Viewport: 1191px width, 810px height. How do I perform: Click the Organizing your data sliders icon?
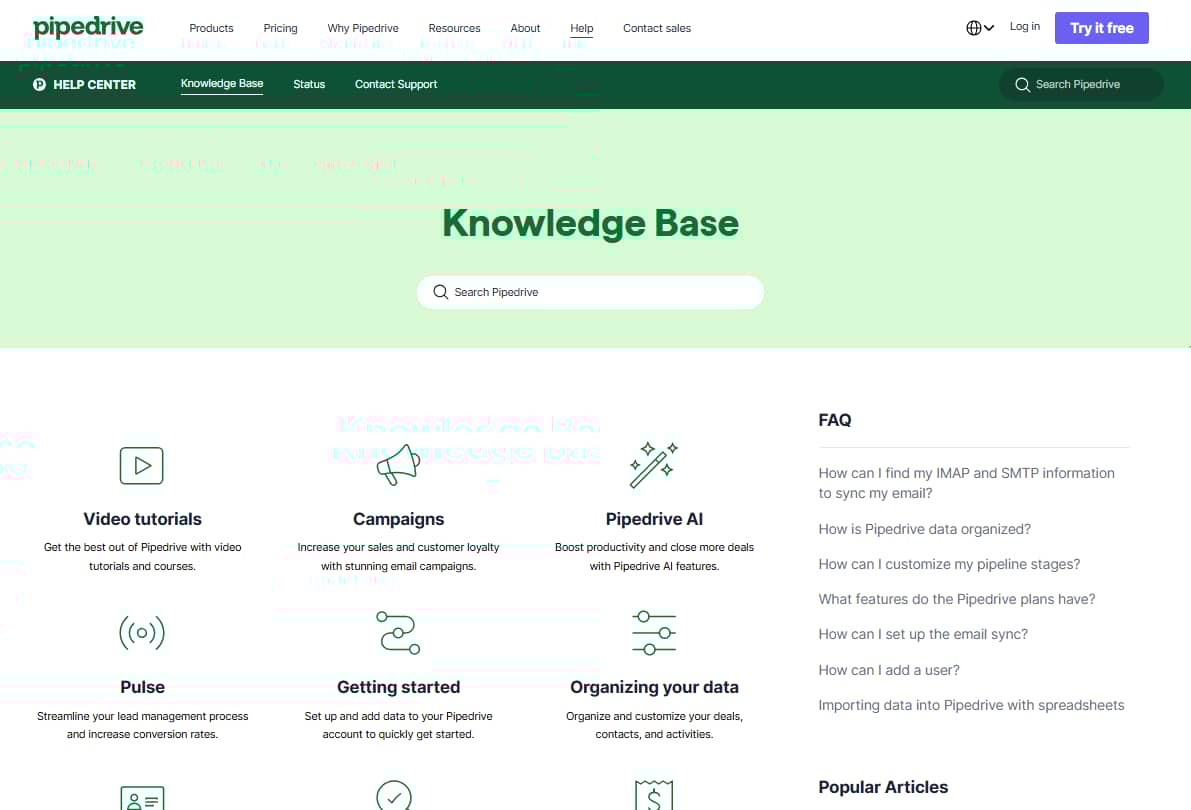654,632
